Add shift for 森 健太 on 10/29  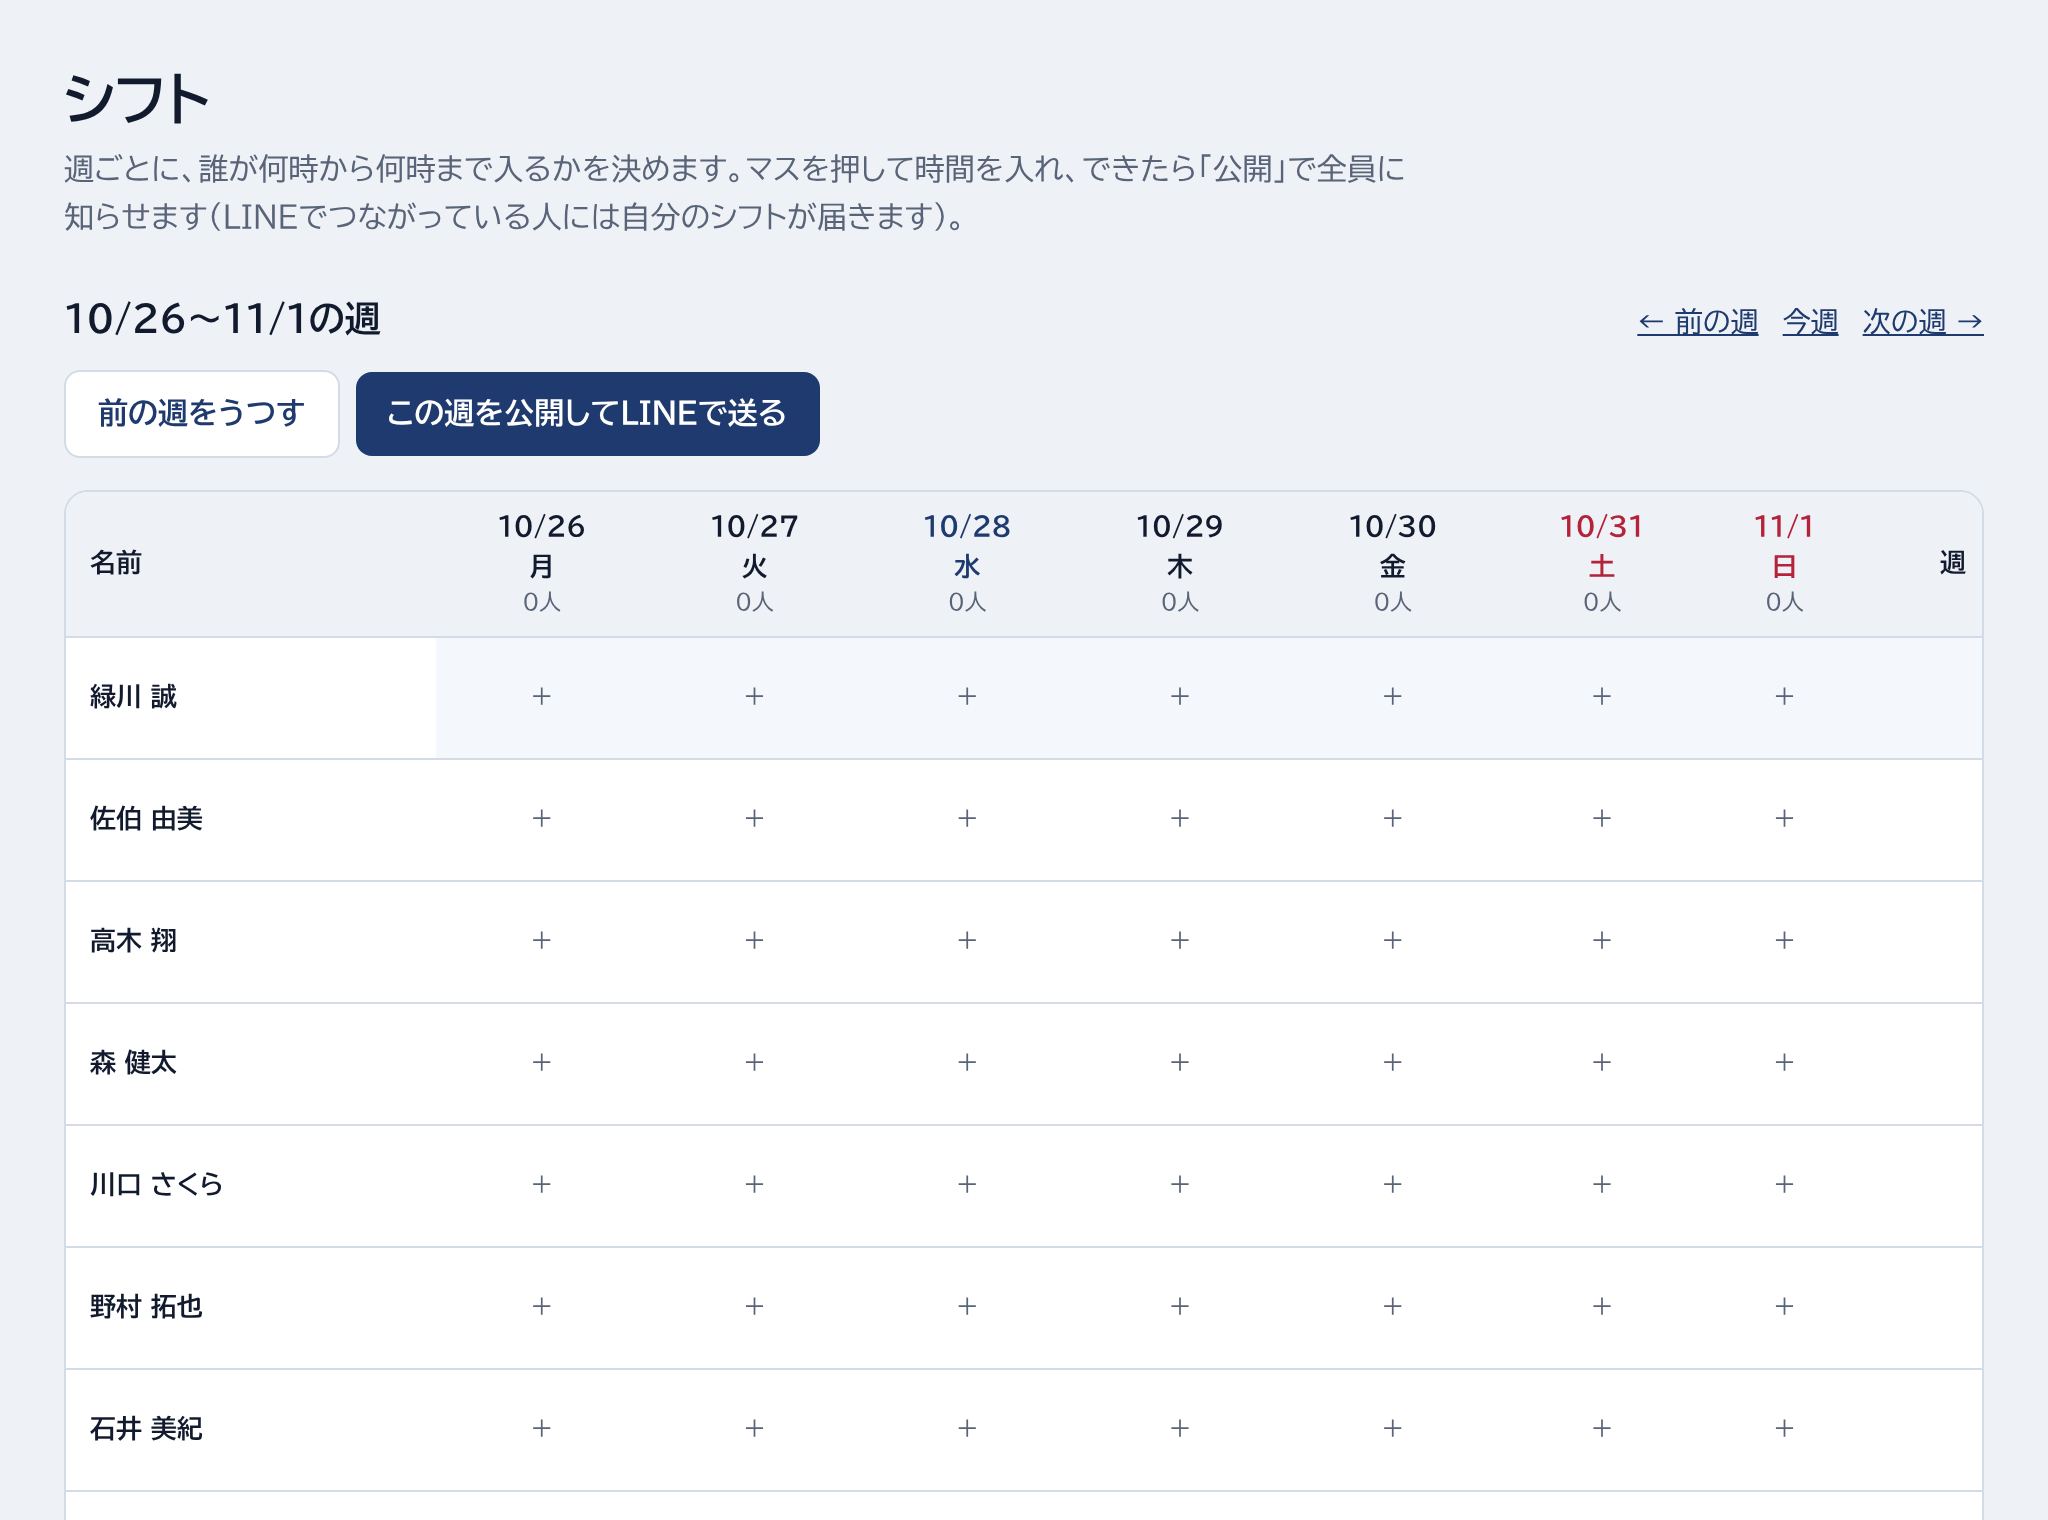[x=1180, y=1063]
